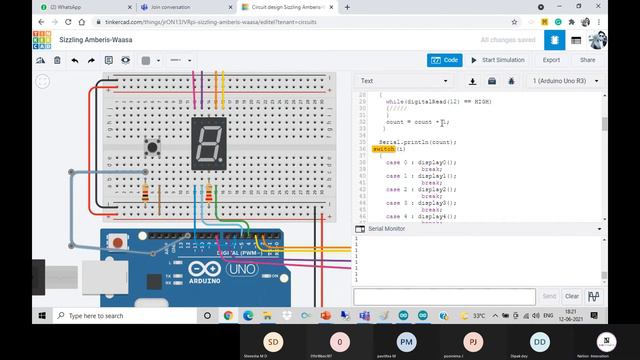The image size is (640, 360).
Task: Click the tinkercad.com address bar
Action: tap(302, 22)
